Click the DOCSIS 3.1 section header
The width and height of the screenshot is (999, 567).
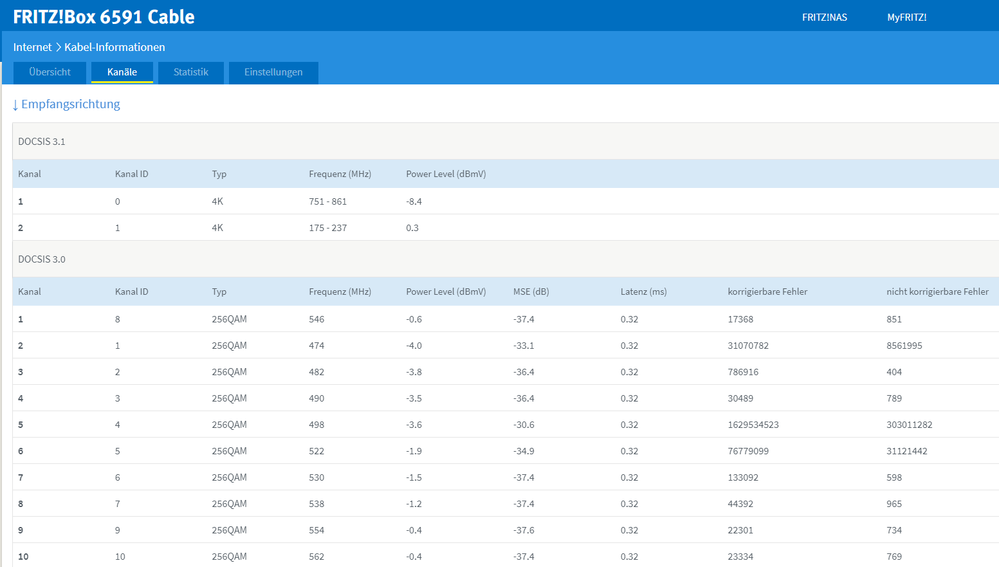(42, 141)
